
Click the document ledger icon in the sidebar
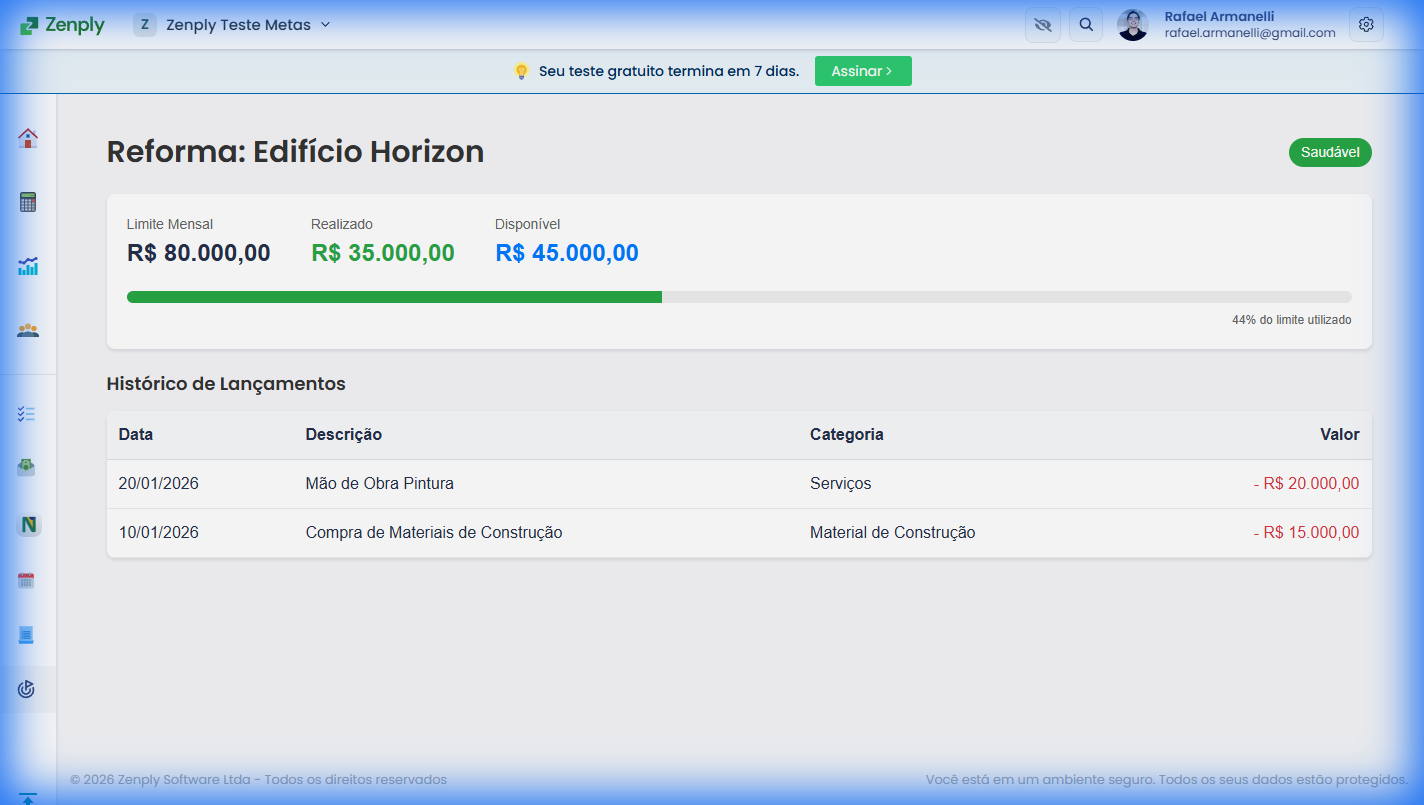coord(27,634)
